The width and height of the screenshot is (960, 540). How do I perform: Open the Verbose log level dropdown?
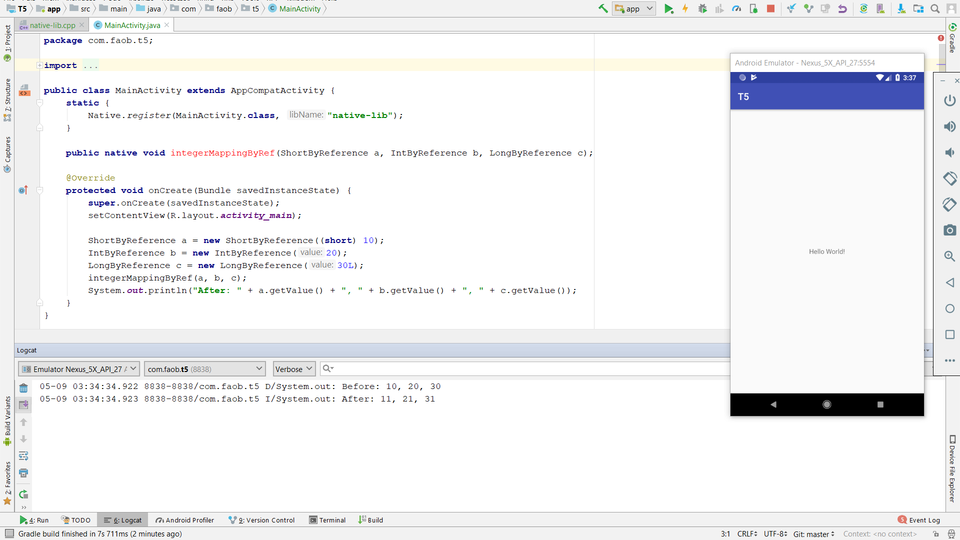point(294,369)
